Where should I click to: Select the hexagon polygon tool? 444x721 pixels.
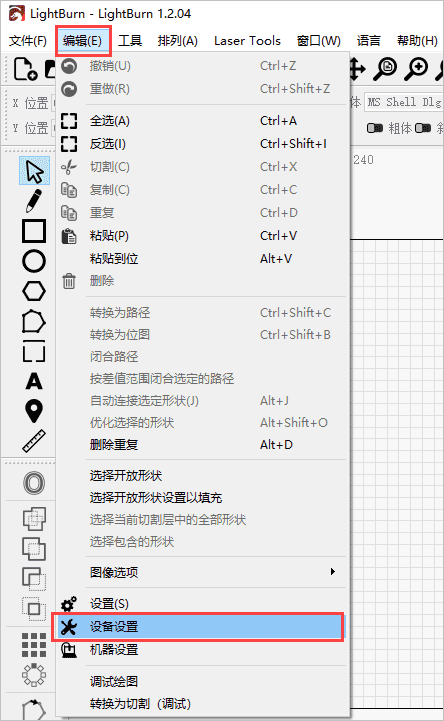click(34, 291)
